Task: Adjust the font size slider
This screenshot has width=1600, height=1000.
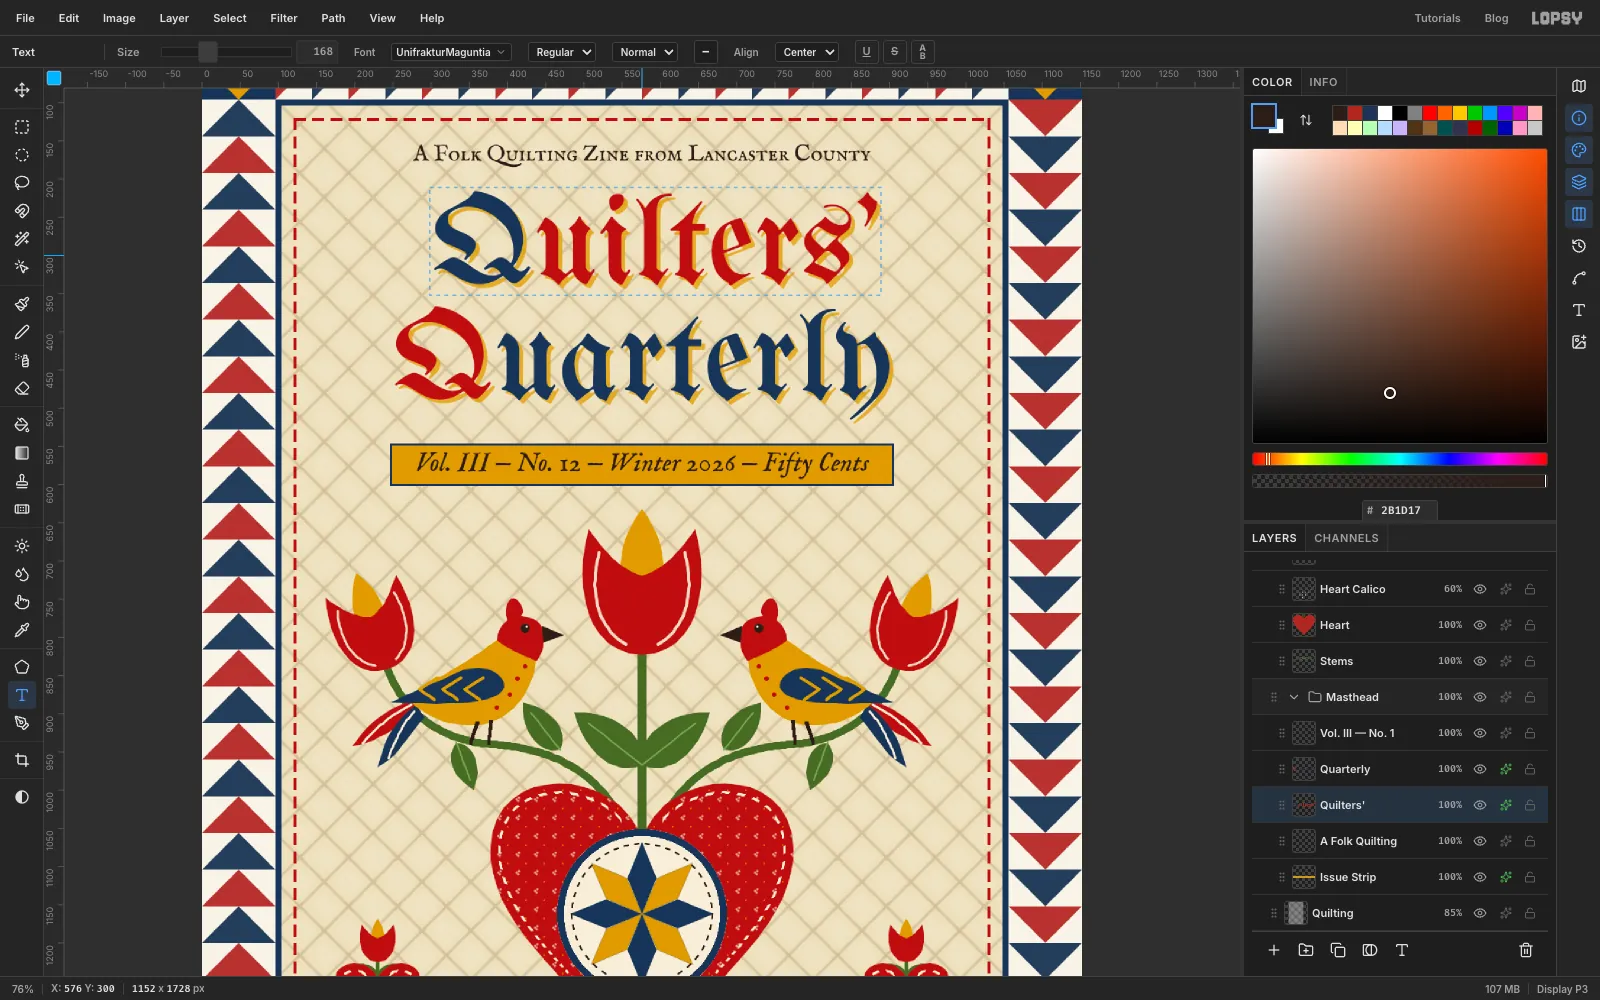Action: [226, 52]
